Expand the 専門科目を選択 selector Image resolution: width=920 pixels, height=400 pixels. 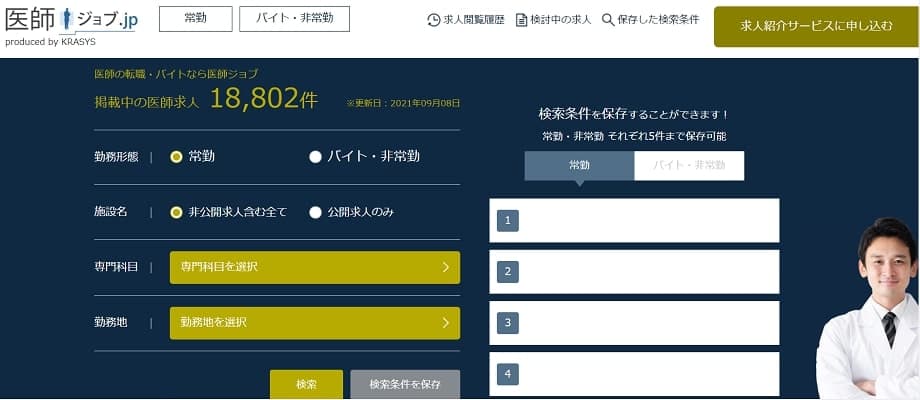click(314, 267)
